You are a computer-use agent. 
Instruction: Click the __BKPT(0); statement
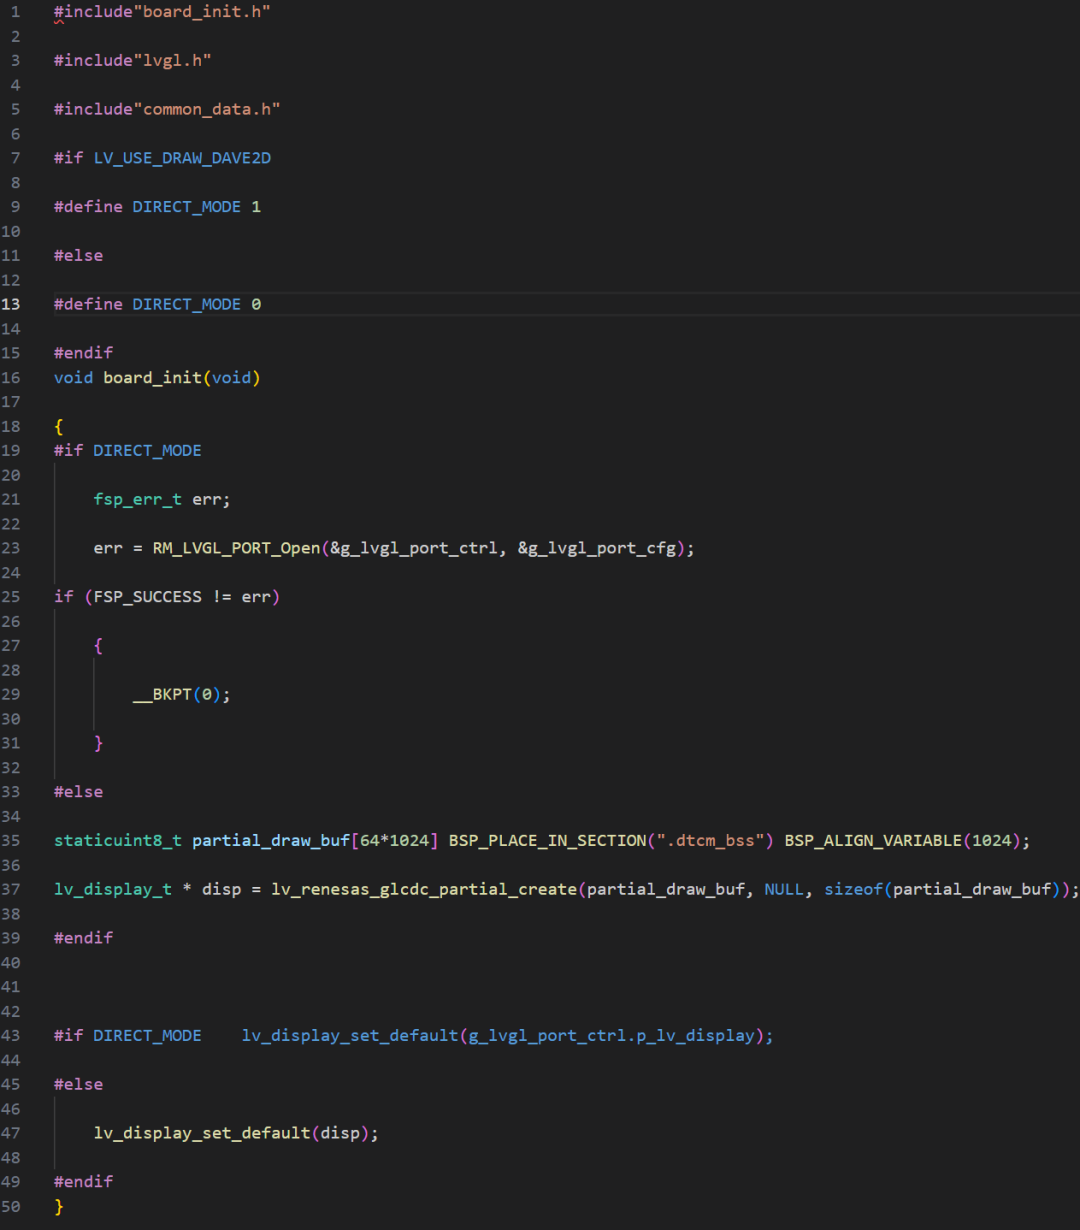pos(182,694)
